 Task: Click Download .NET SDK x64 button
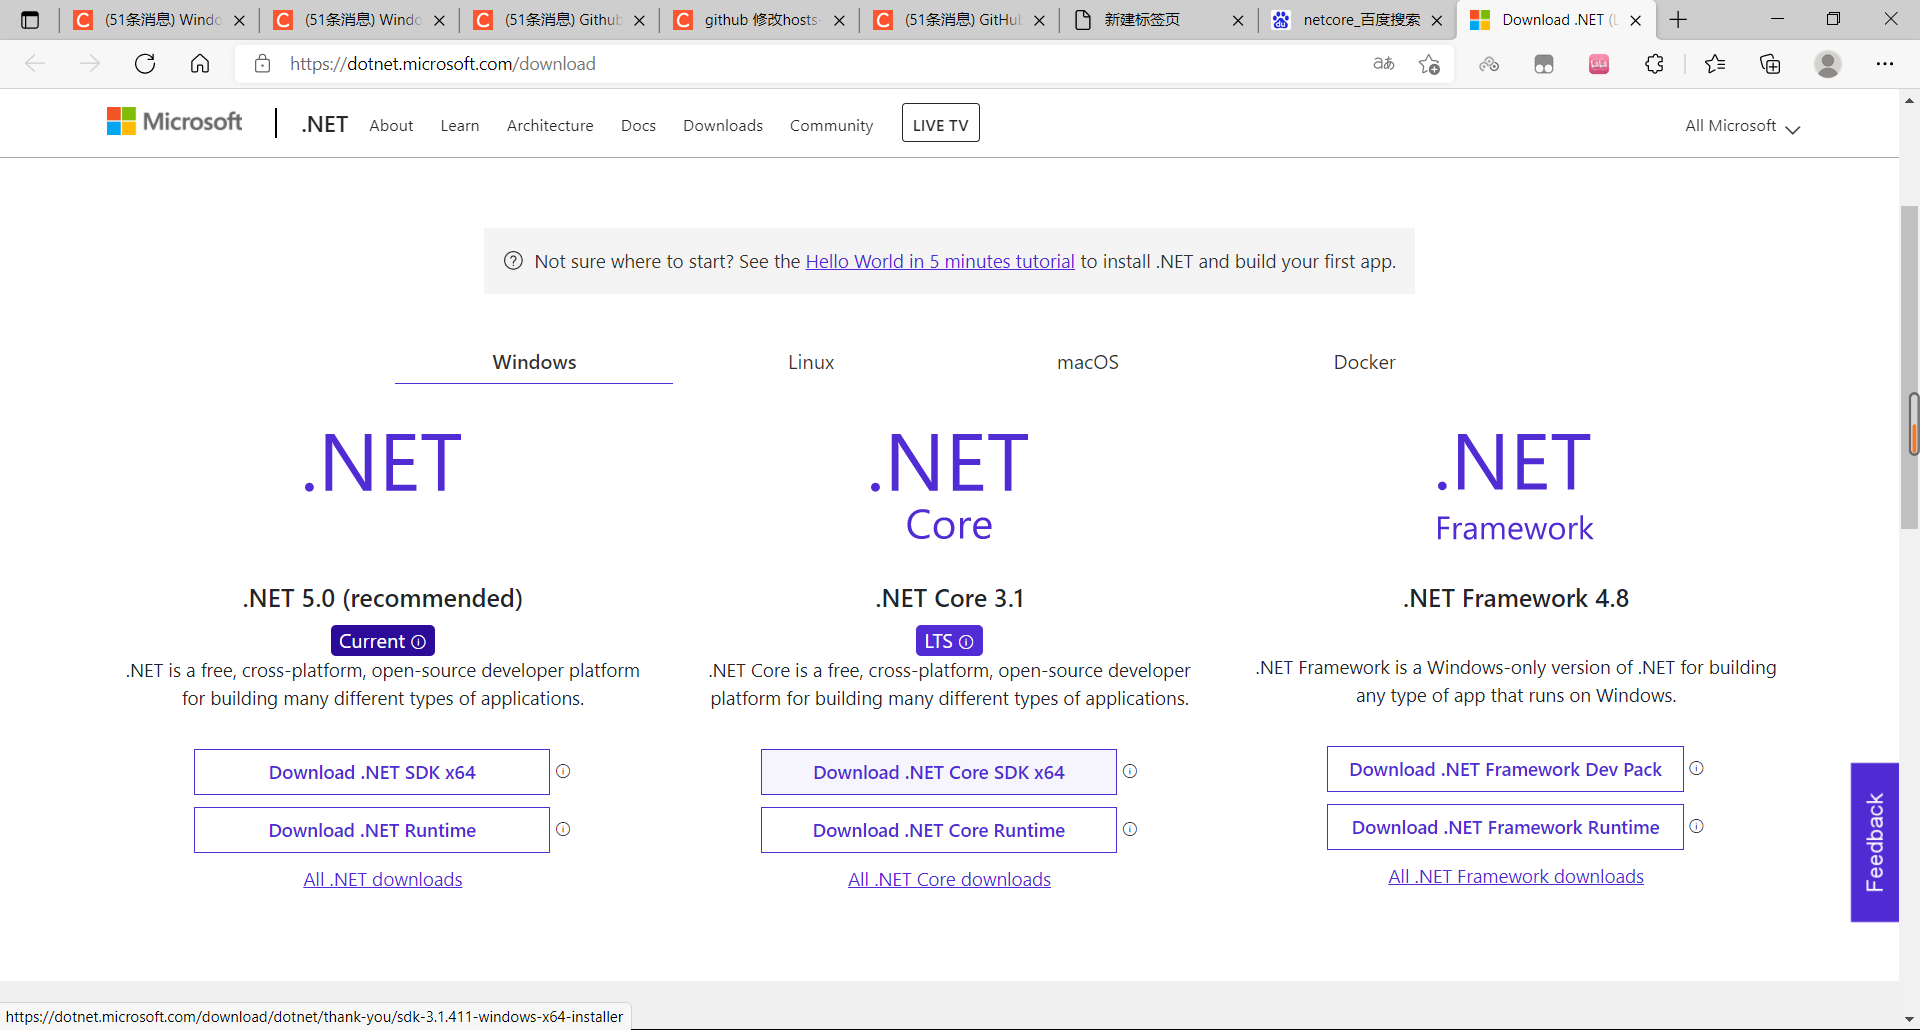click(x=372, y=772)
